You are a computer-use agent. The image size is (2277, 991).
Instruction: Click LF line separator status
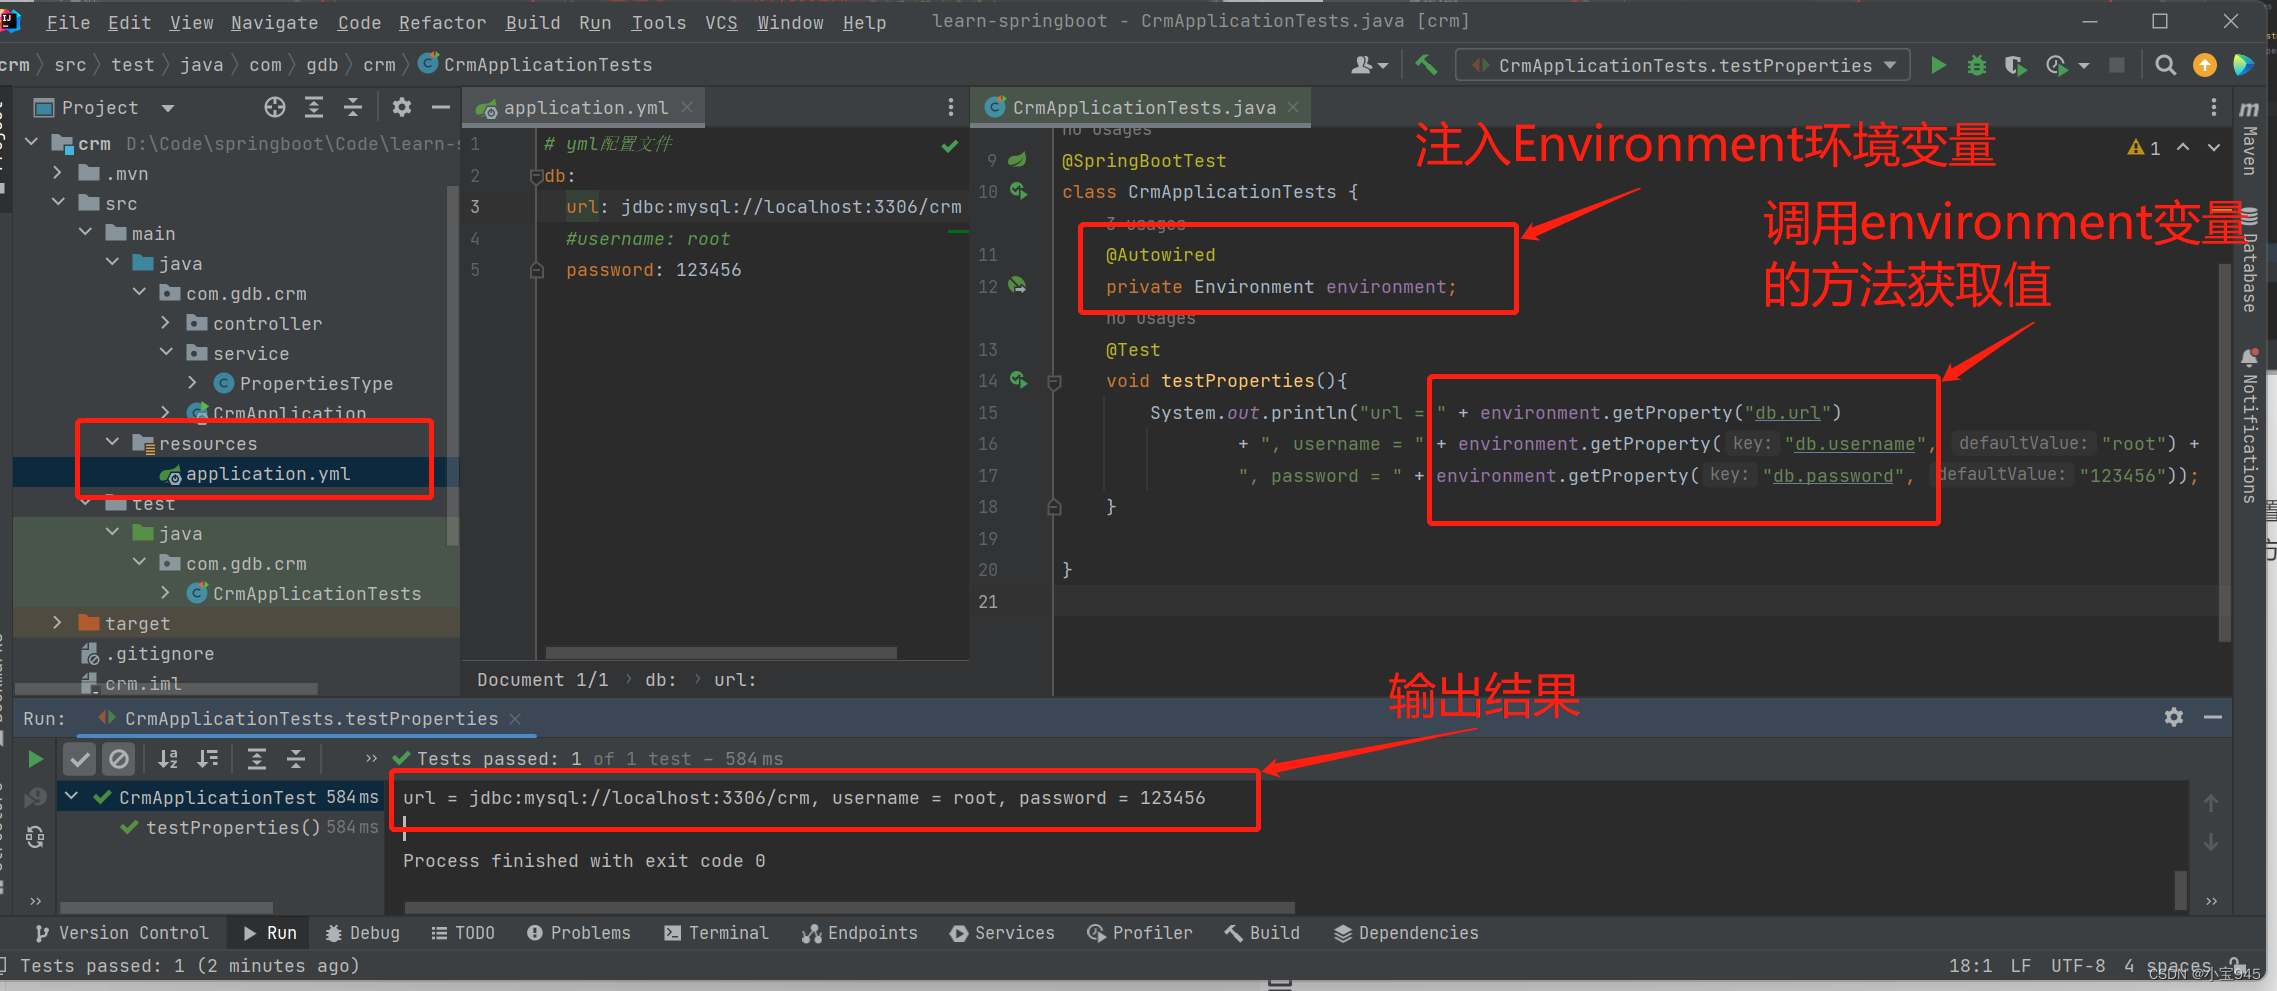tap(2020, 965)
